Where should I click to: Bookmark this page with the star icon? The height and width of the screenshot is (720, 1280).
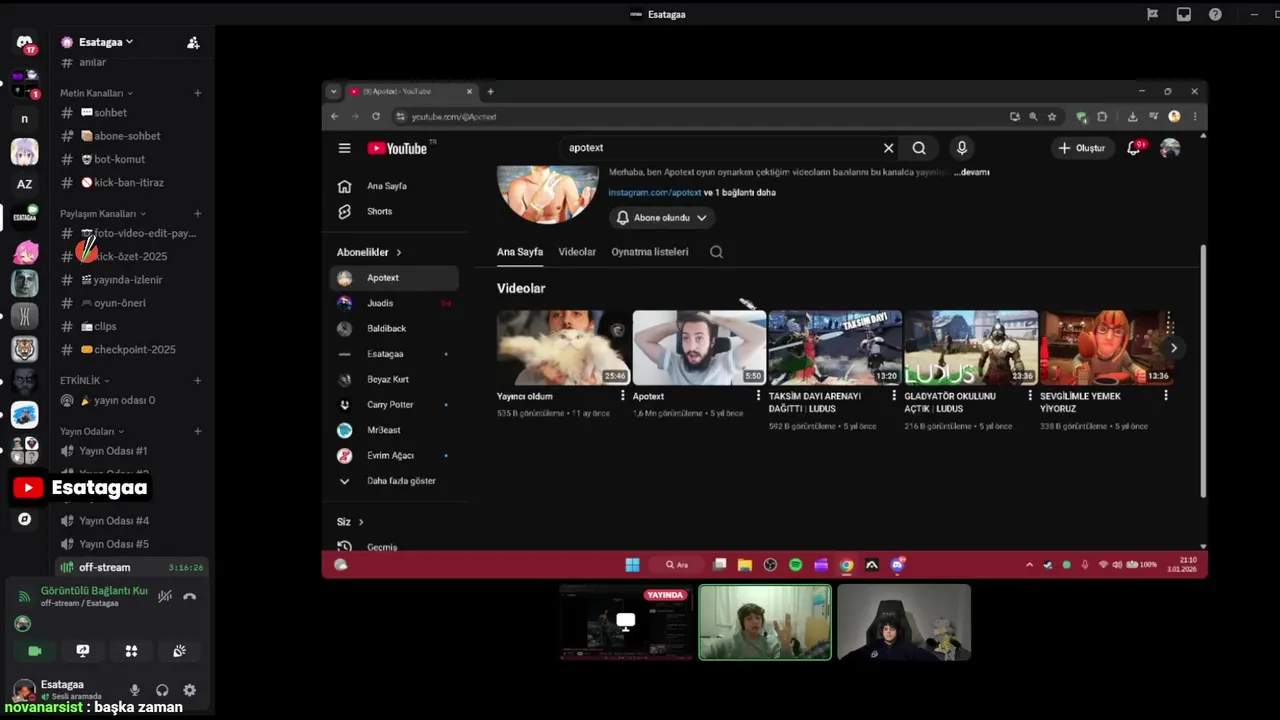1052,116
